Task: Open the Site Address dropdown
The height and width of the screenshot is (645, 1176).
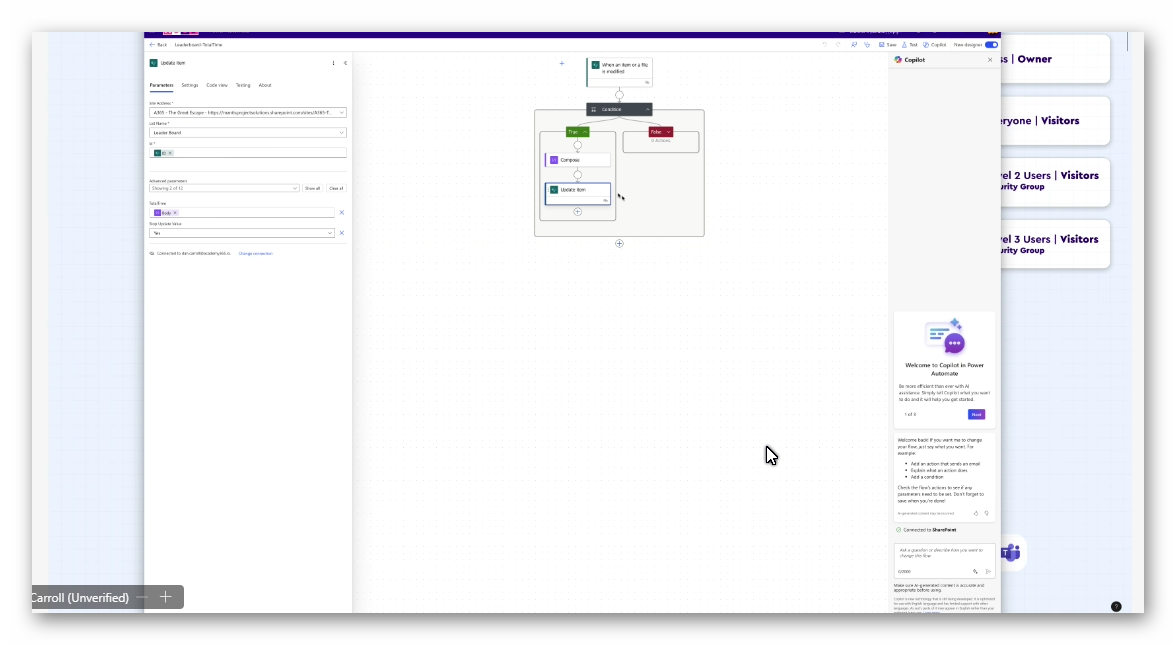Action: (248, 112)
